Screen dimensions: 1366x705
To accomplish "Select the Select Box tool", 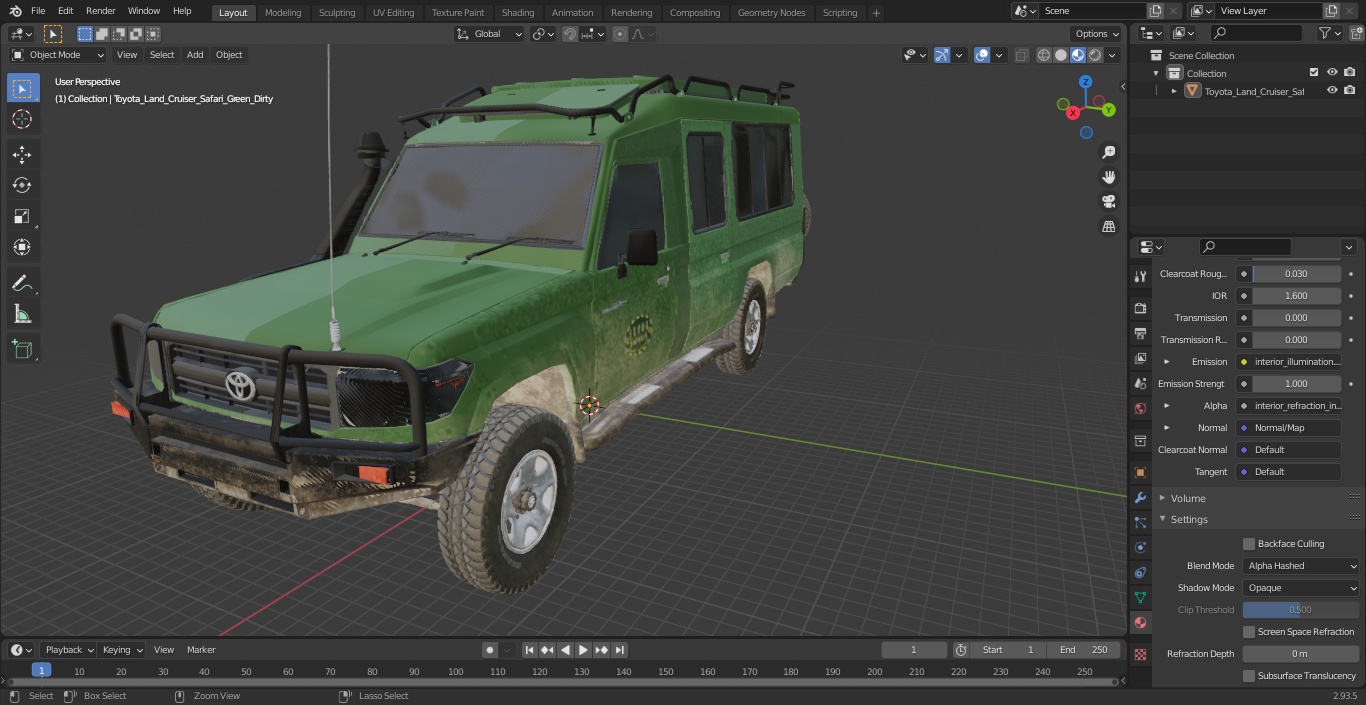I will [x=22, y=88].
